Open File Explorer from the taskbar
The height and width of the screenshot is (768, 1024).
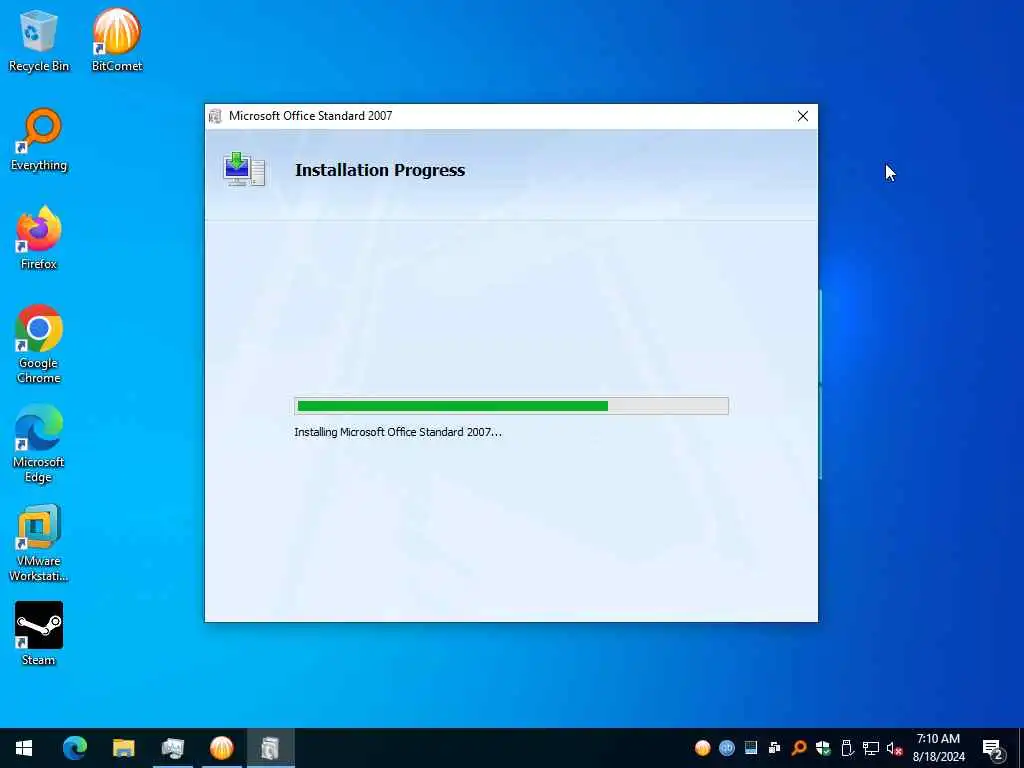pos(123,748)
